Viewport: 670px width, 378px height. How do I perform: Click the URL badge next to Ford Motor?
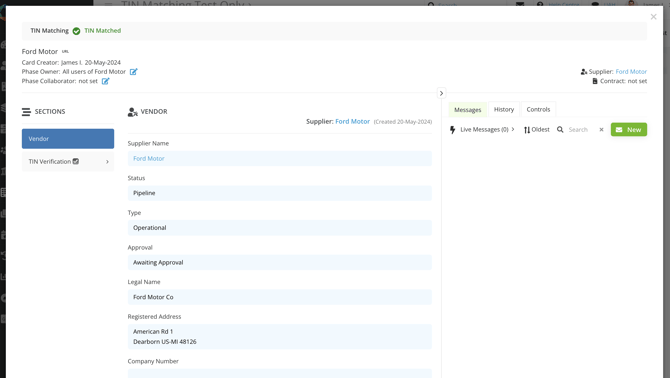pos(65,51)
